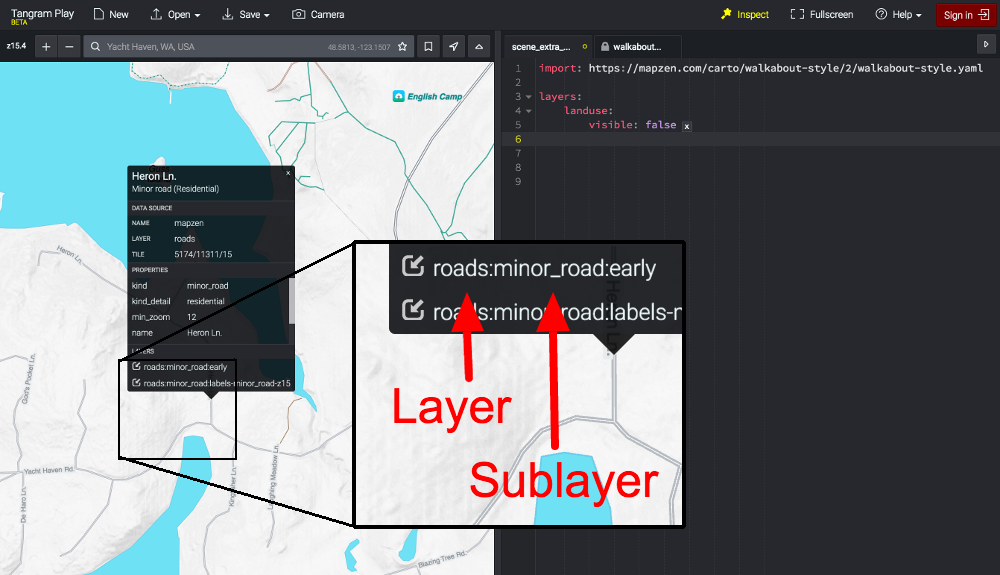Click the Blazing Tree Rd. road label
Viewport: 1000px width, 575px height.
coord(443,559)
